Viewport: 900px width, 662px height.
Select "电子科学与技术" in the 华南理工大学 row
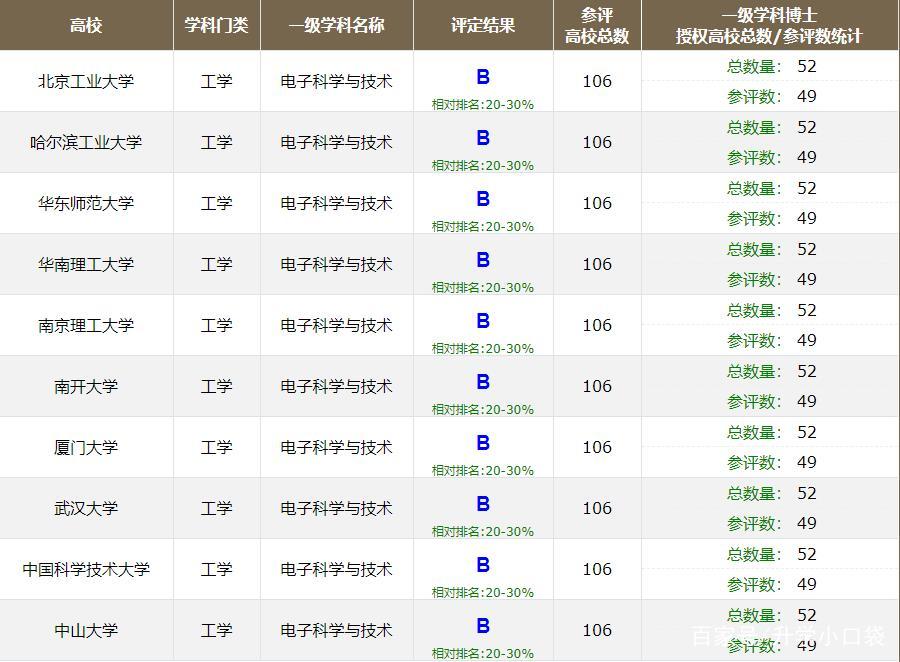point(336,264)
